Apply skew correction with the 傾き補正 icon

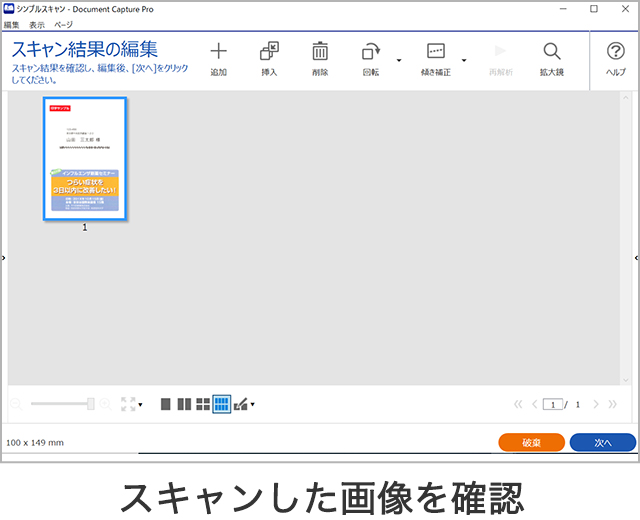(435, 53)
